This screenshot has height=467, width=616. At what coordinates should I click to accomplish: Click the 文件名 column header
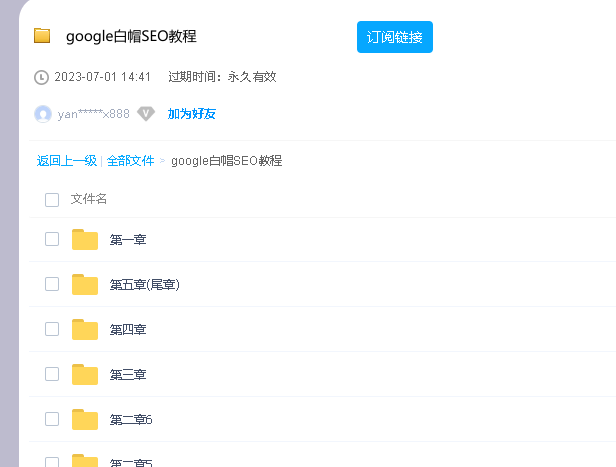click(89, 199)
